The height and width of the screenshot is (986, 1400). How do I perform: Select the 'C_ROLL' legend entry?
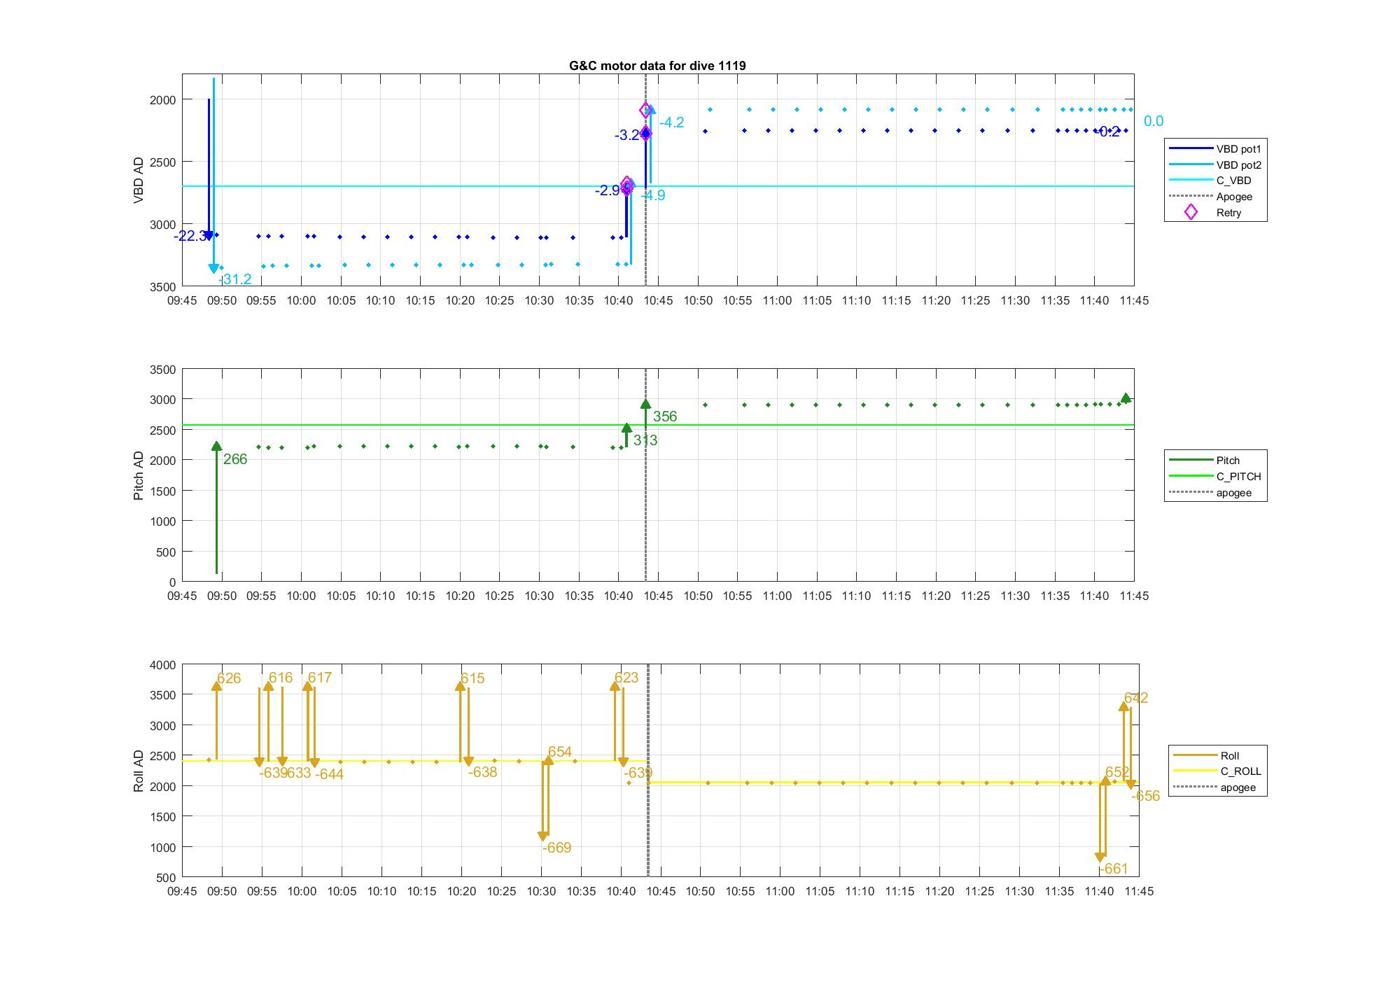point(1217,772)
